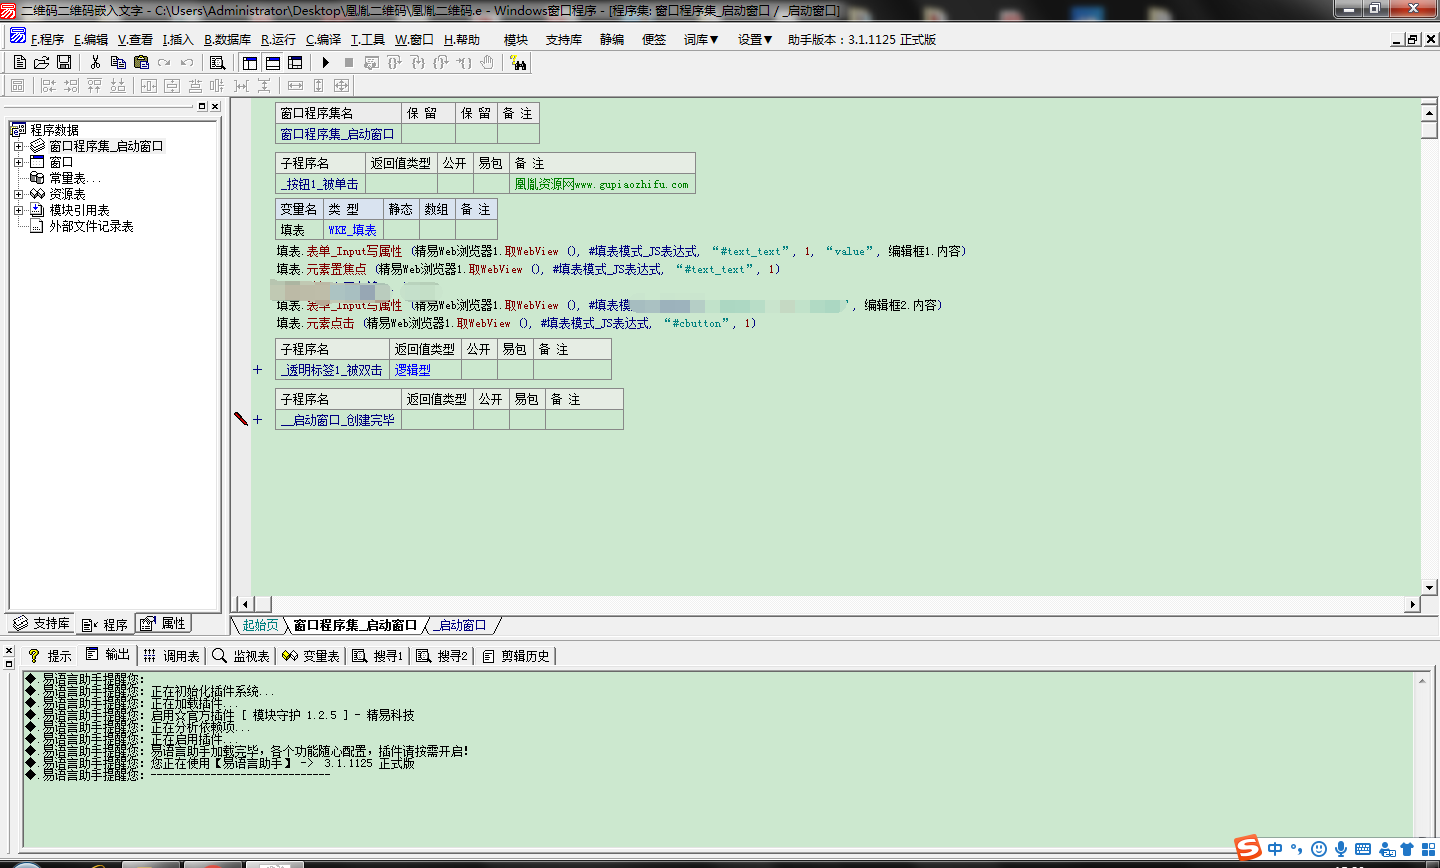This screenshot has width=1440, height=868.
Task: Open the 词库 dropdown menu
Action: [701, 39]
